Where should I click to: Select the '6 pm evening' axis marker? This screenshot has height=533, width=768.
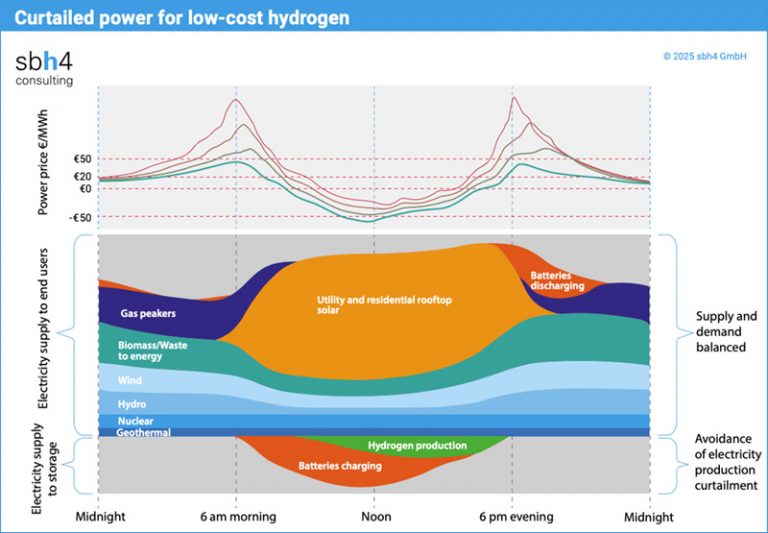[512, 517]
